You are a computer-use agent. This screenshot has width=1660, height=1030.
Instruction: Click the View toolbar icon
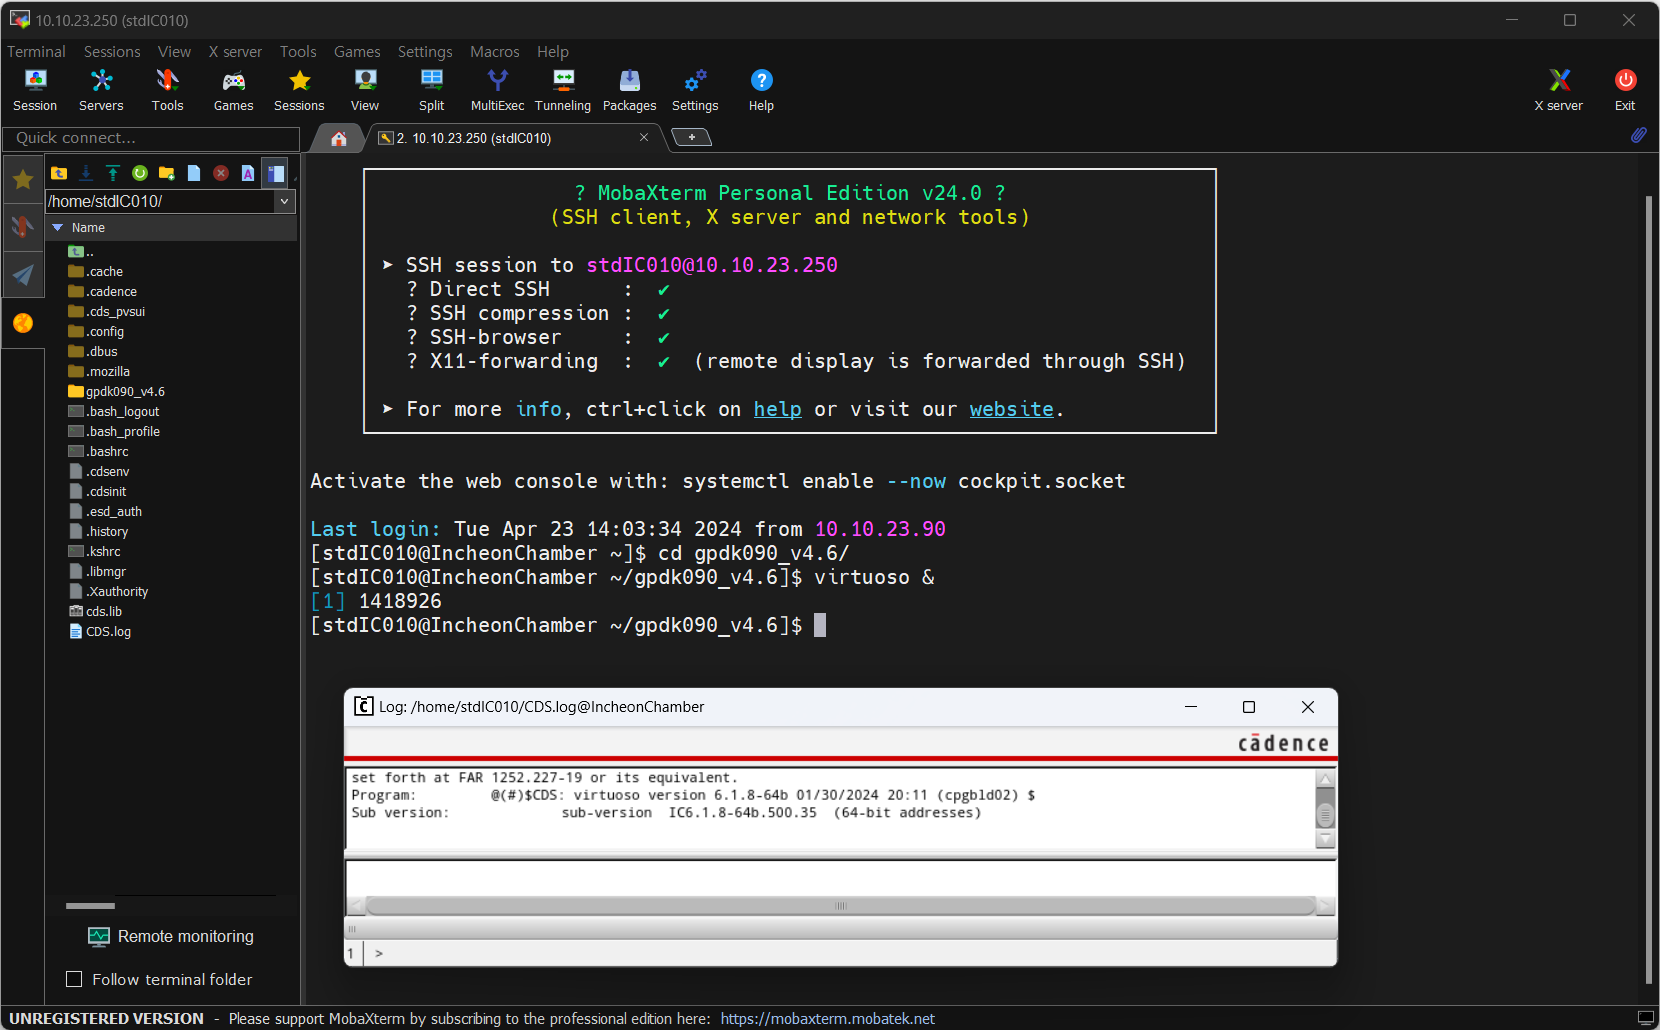365,90
